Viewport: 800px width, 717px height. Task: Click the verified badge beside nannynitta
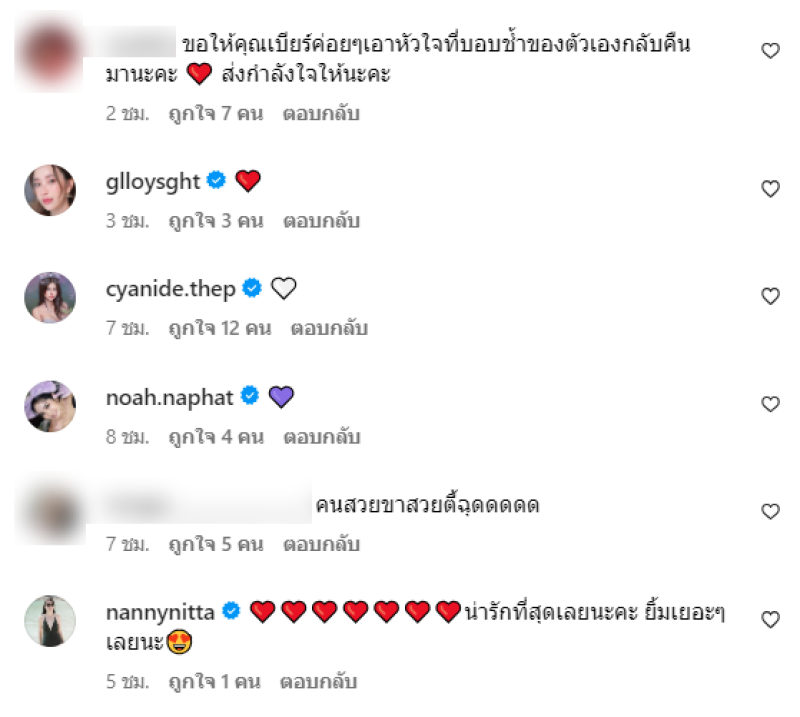(x=231, y=610)
